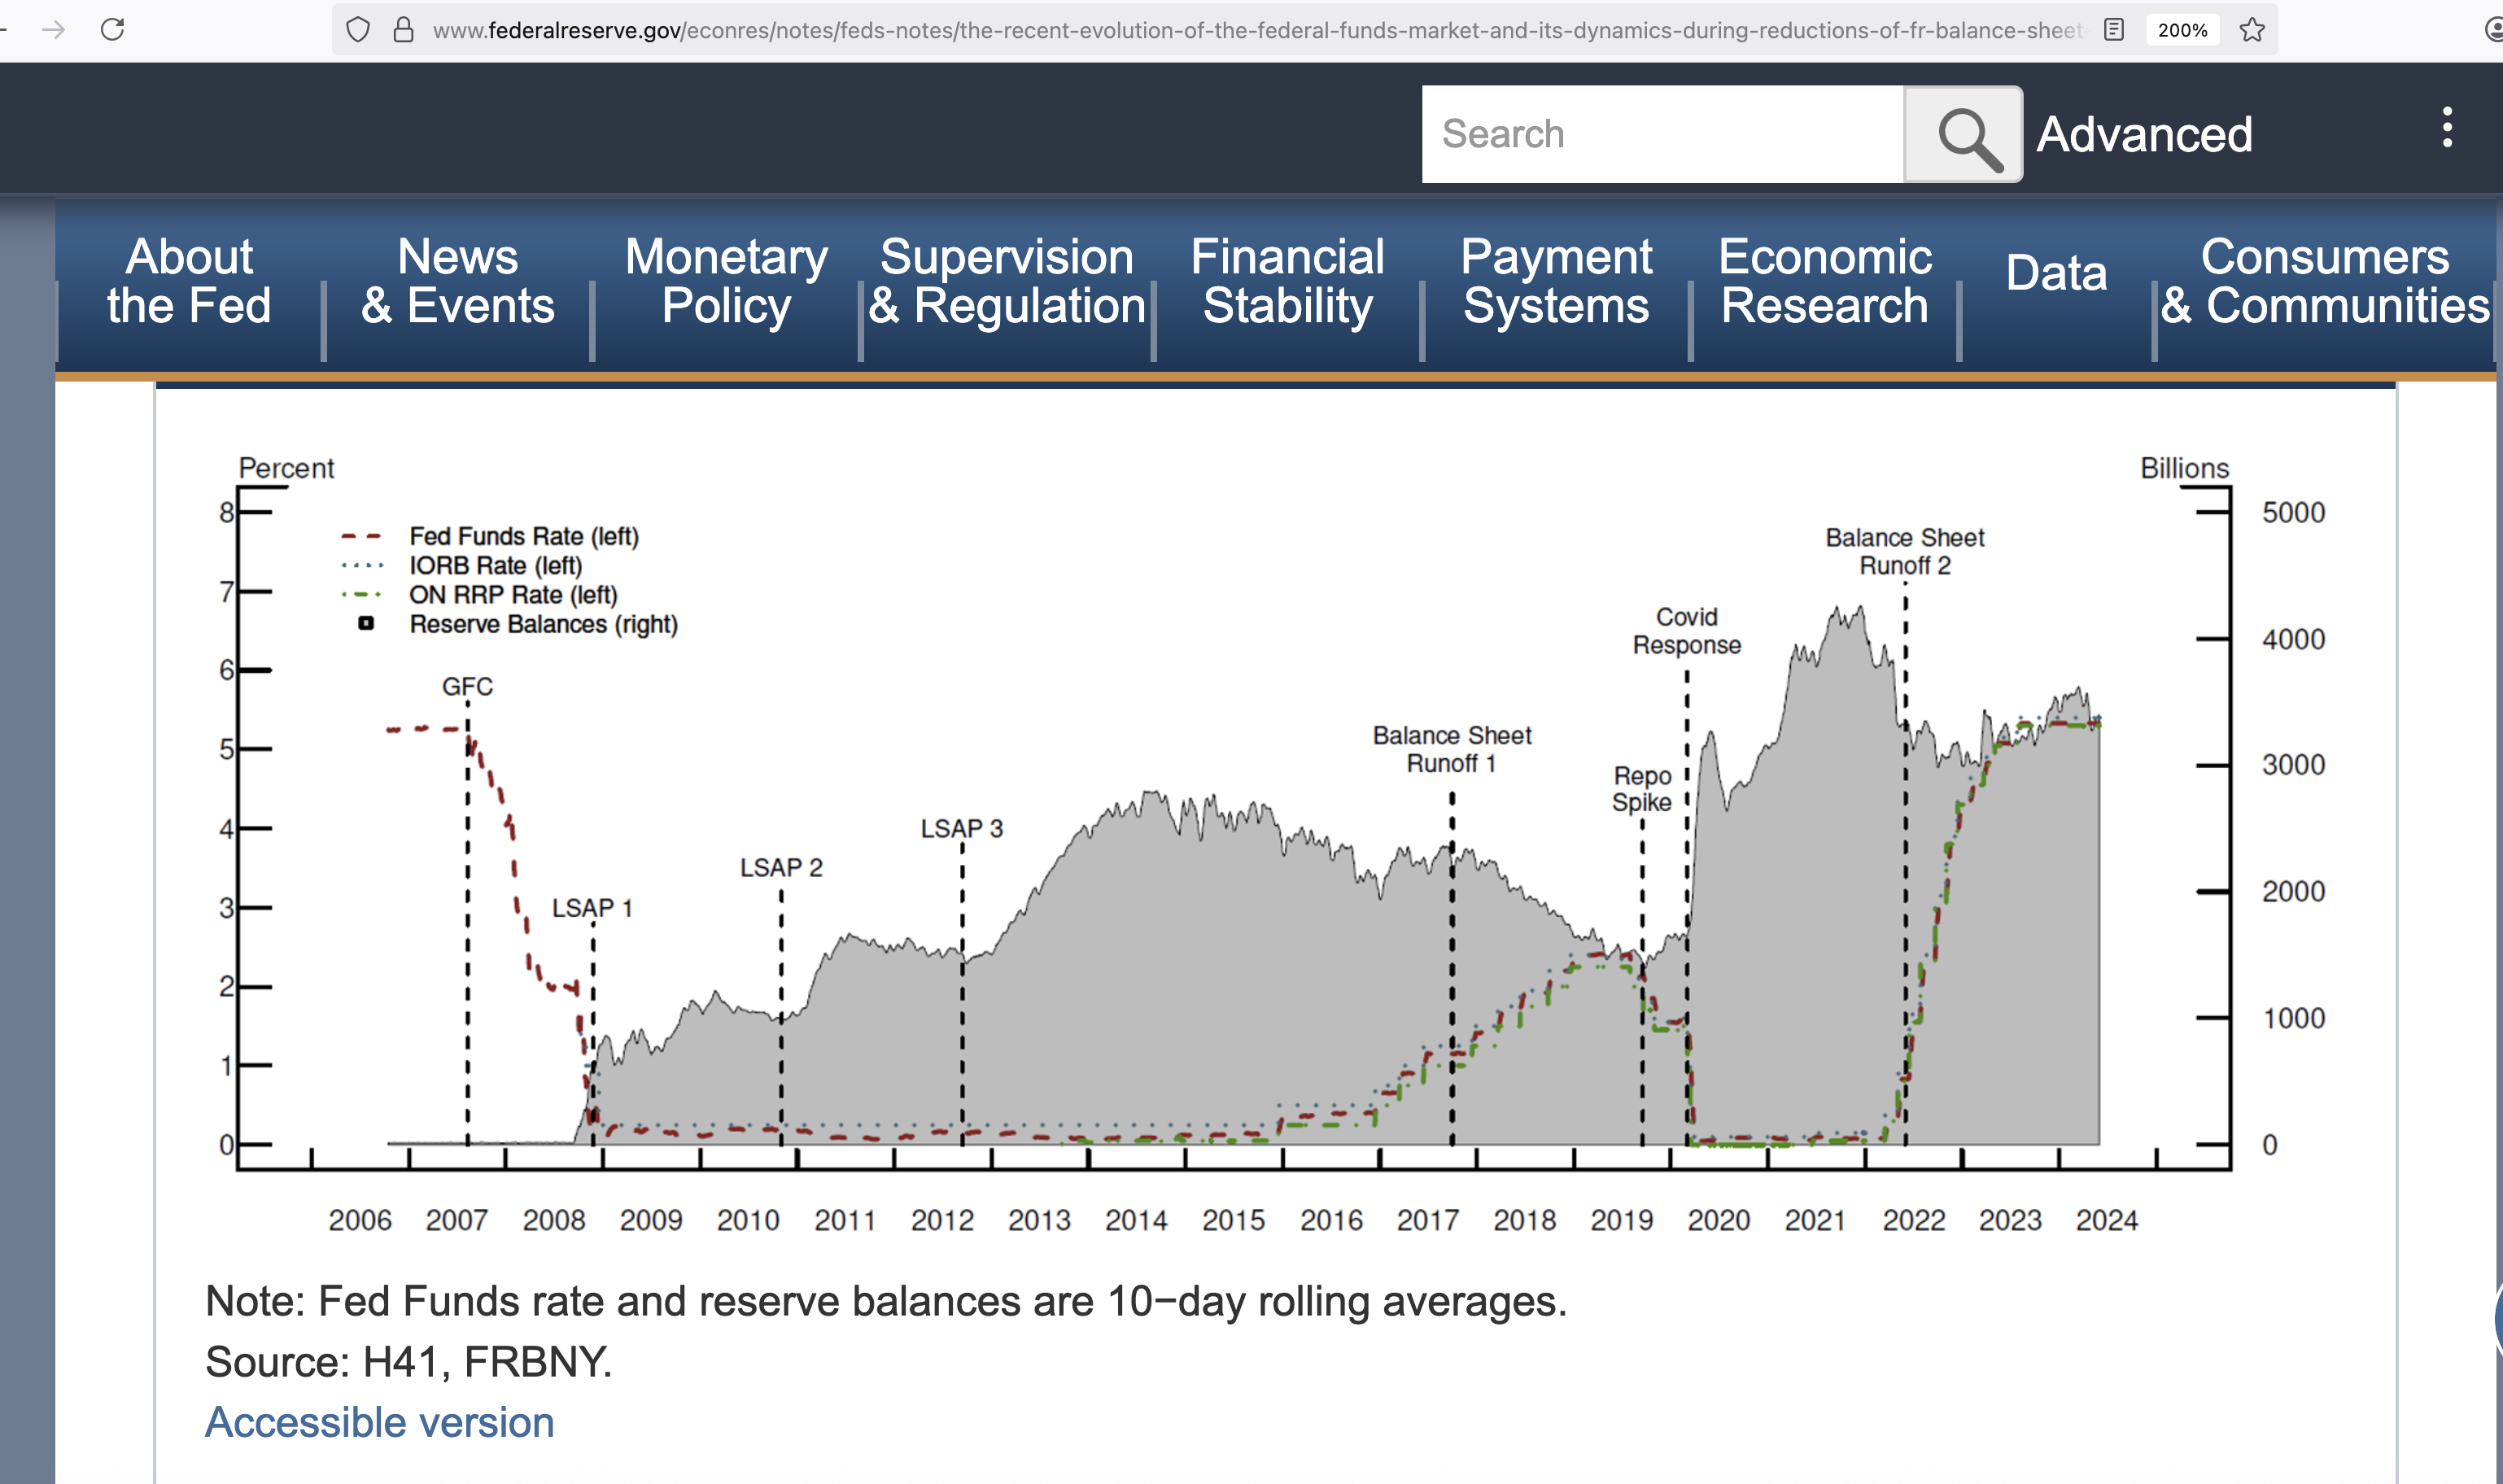Open the tracking protection shield icon
Viewport: 2503px width, 1484px height.
tap(357, 30)
